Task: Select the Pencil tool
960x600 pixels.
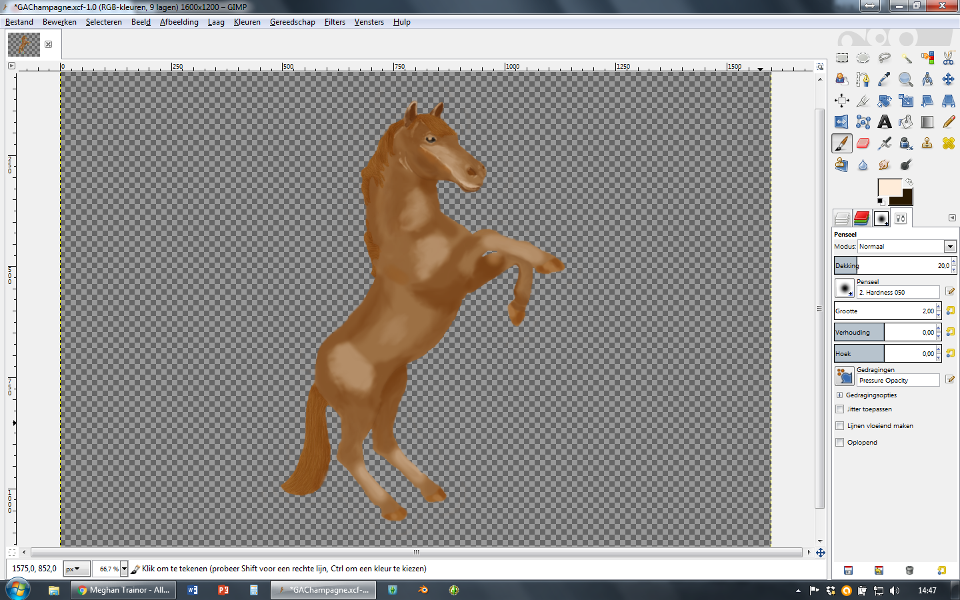Action: tap(949, 122)
